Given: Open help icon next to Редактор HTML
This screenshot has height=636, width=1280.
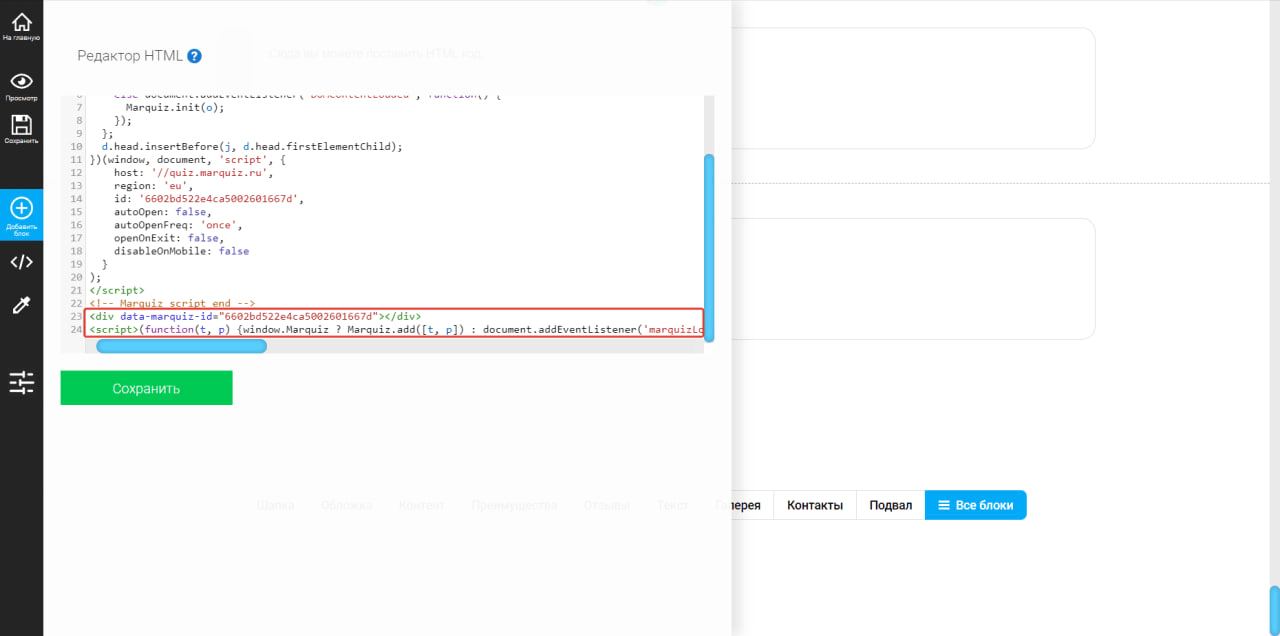Looking at the screenshot, I should (x=194, y=56).
